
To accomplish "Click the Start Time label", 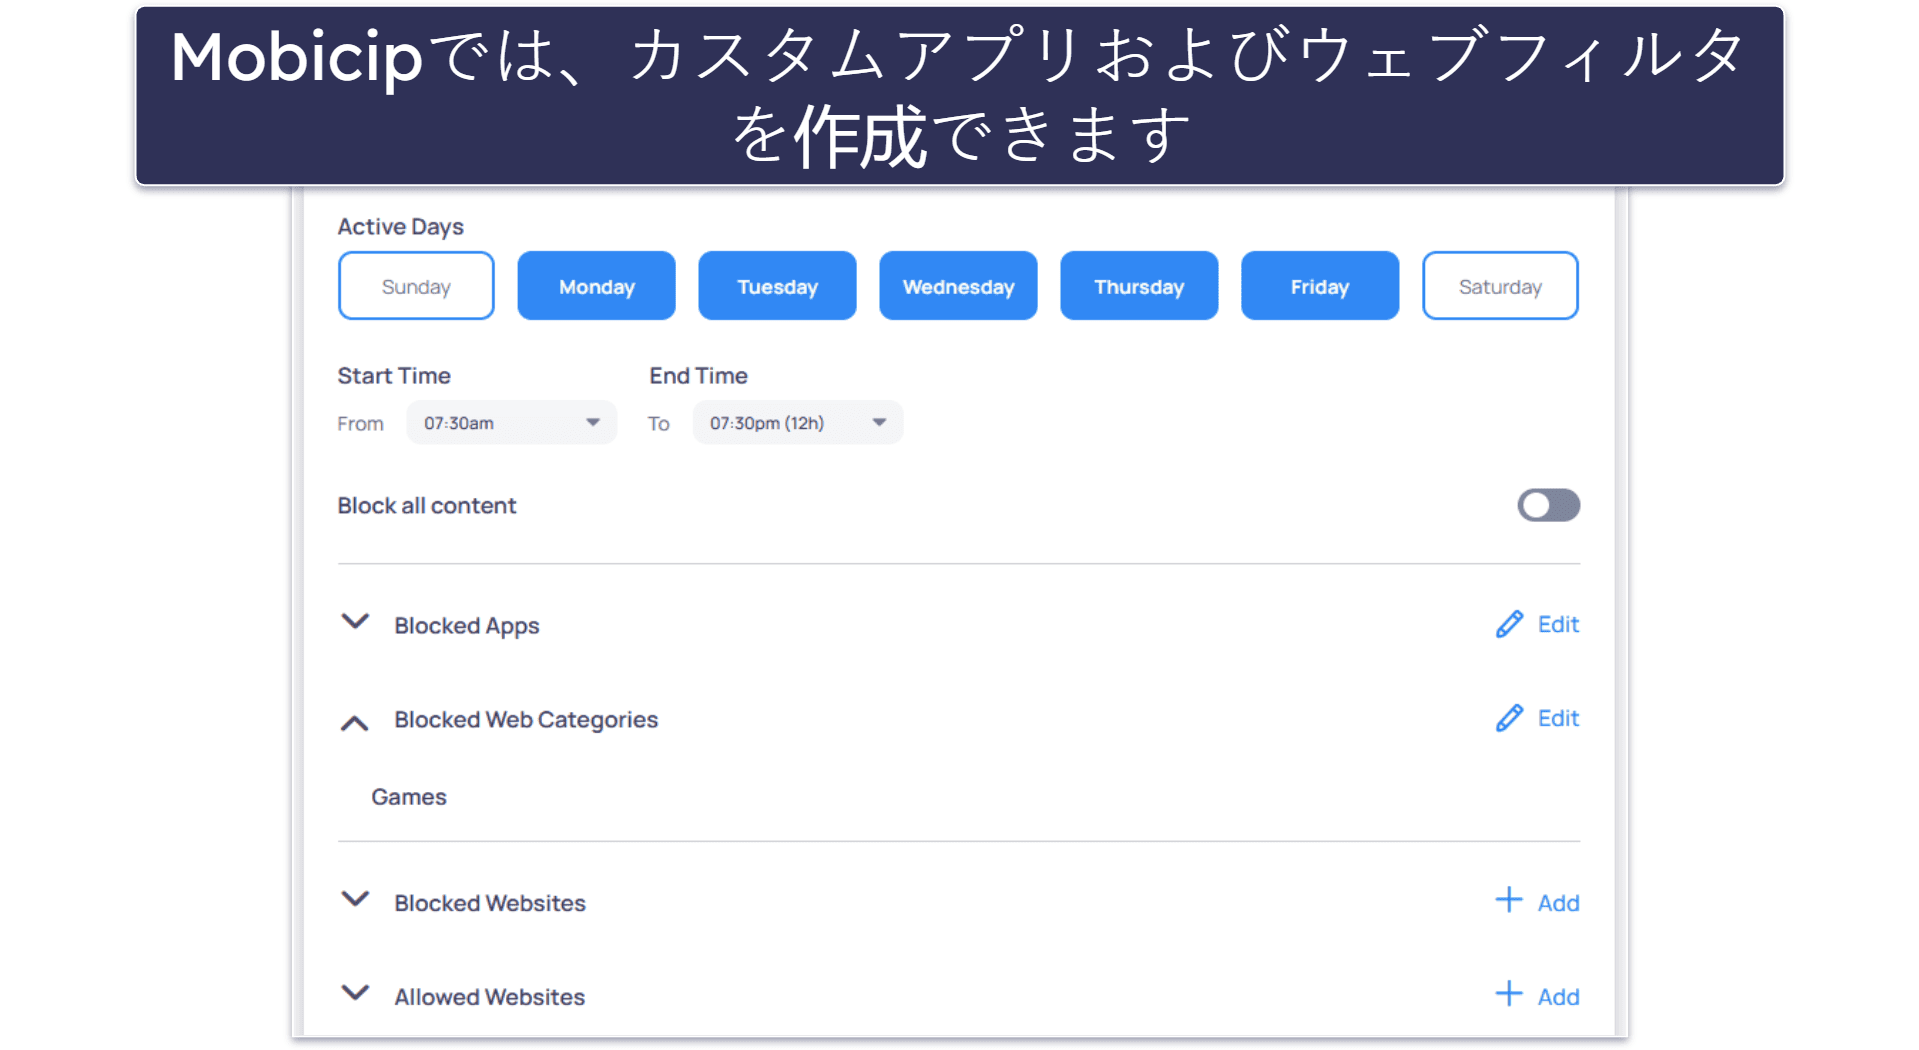I will tap(394, 376).
